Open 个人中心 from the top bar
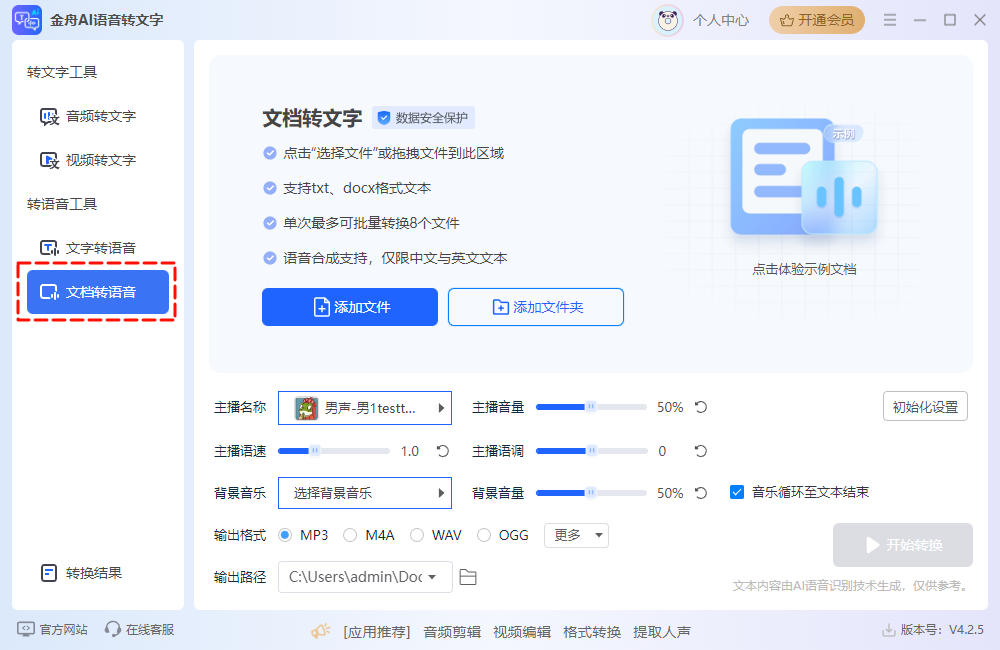1000x650 pixels. coord(721,19)
